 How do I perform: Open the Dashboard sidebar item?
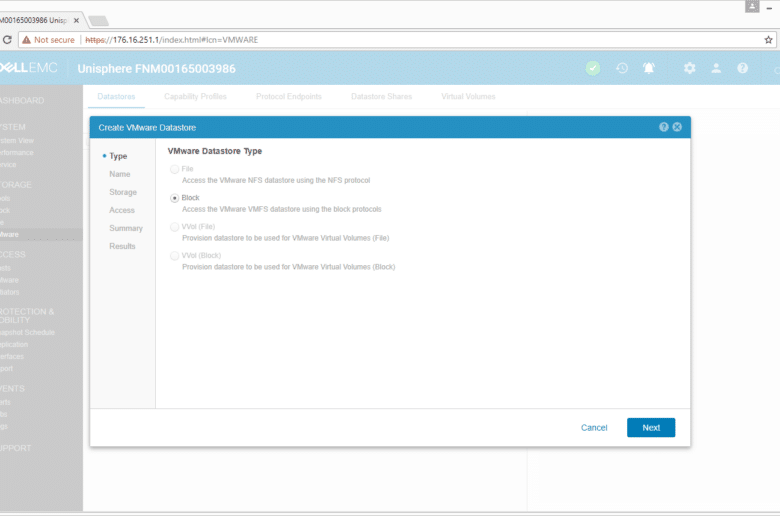(22, 101)
